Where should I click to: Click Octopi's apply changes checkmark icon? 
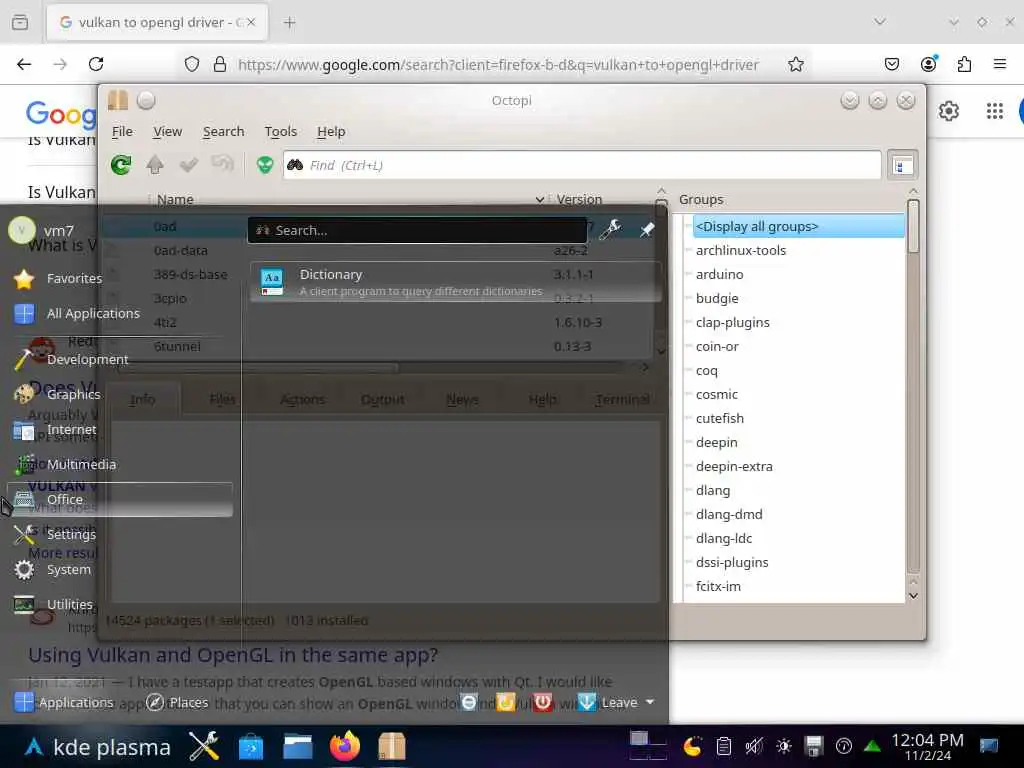(x=189, y=165)
